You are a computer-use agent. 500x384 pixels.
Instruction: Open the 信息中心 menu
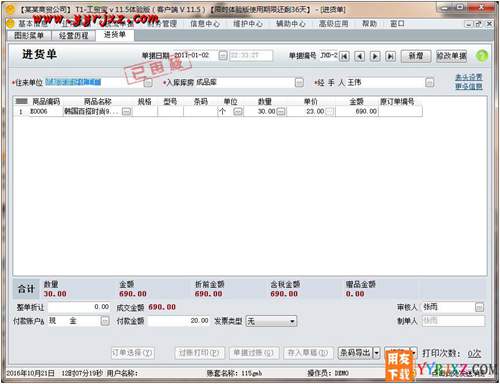[x=205, y=24]
